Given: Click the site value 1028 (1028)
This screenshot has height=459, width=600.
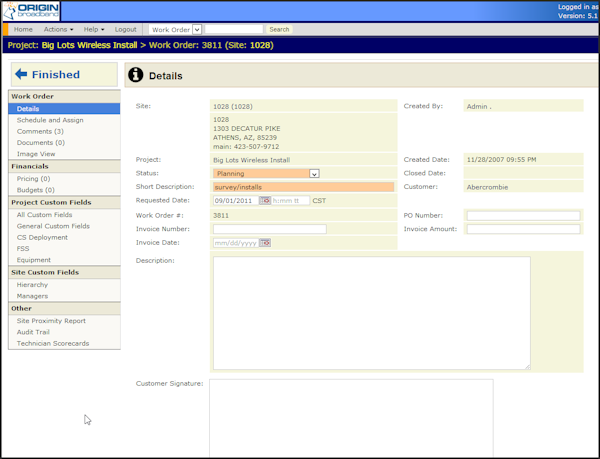Looking at the screenshot, I should pos(233,106).
